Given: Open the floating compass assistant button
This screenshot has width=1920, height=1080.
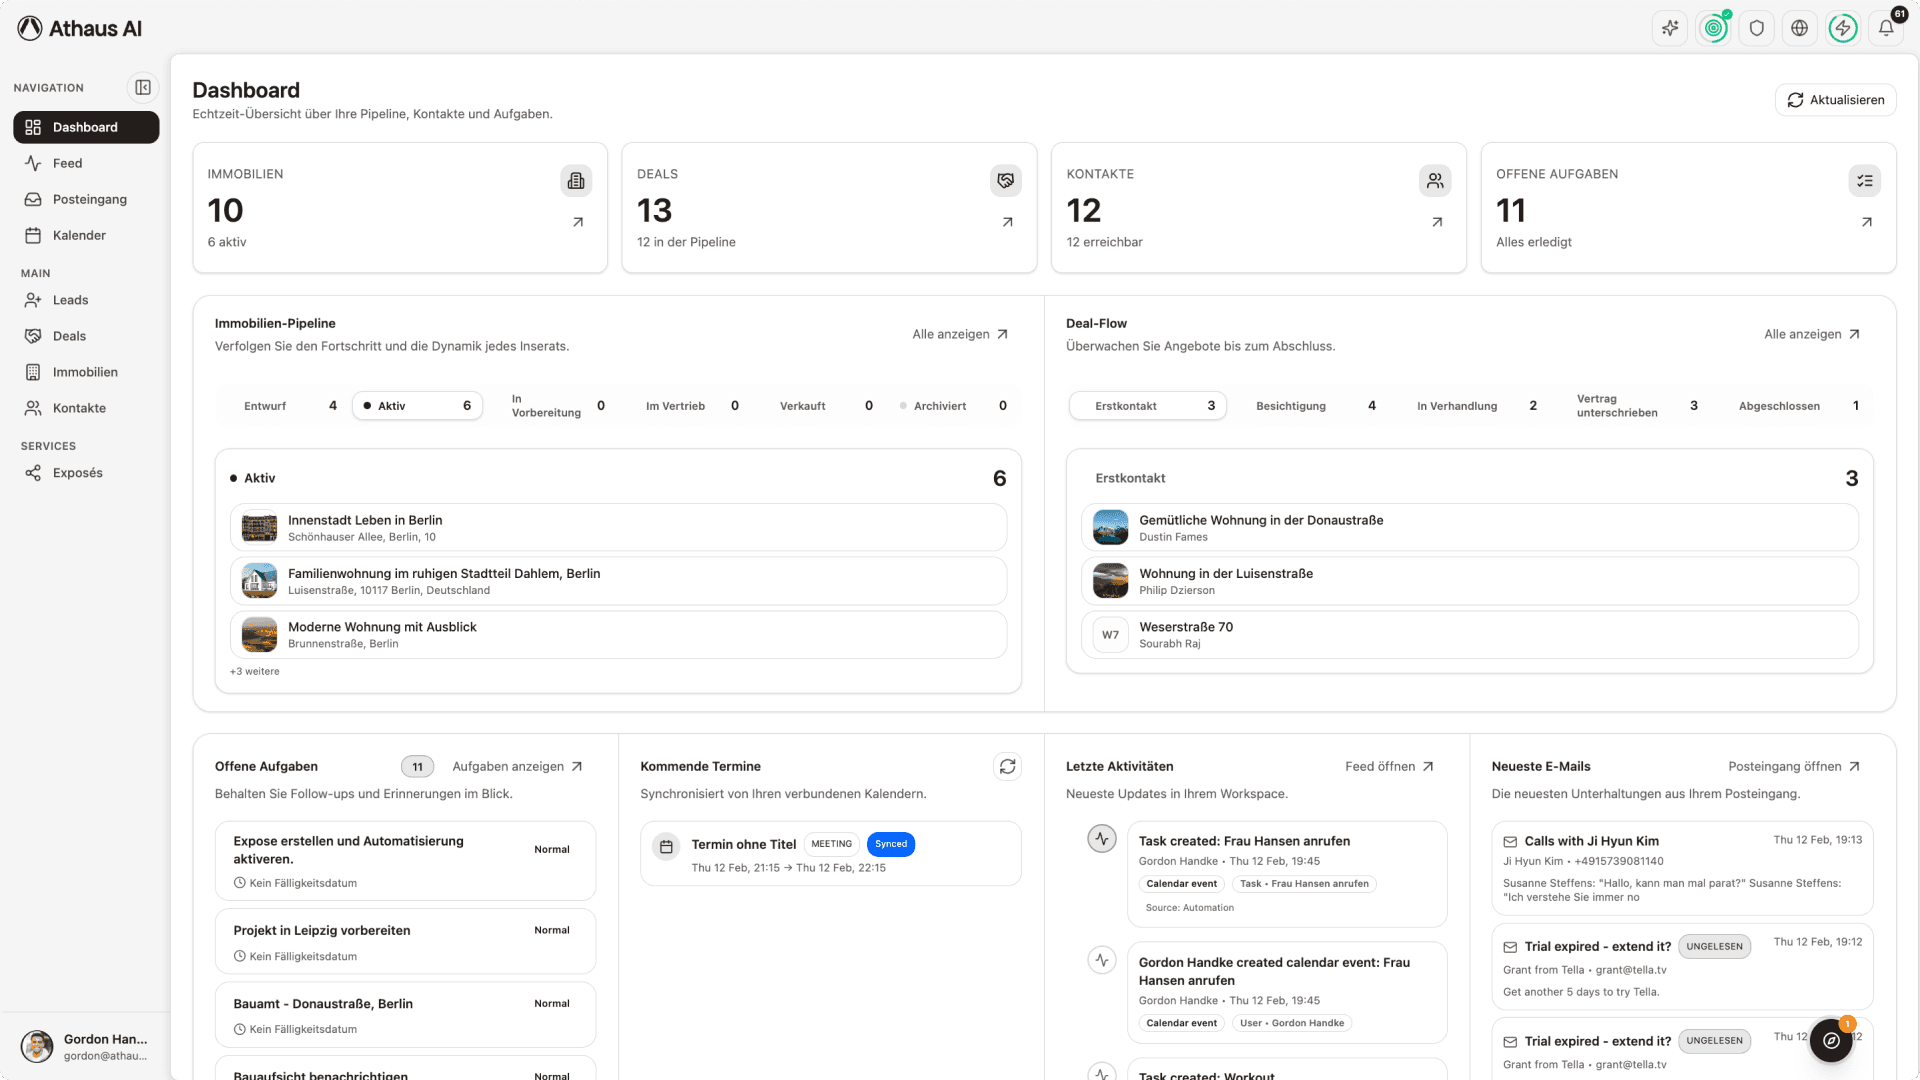Looking at the screenshot, I should pos(1831,1040).
